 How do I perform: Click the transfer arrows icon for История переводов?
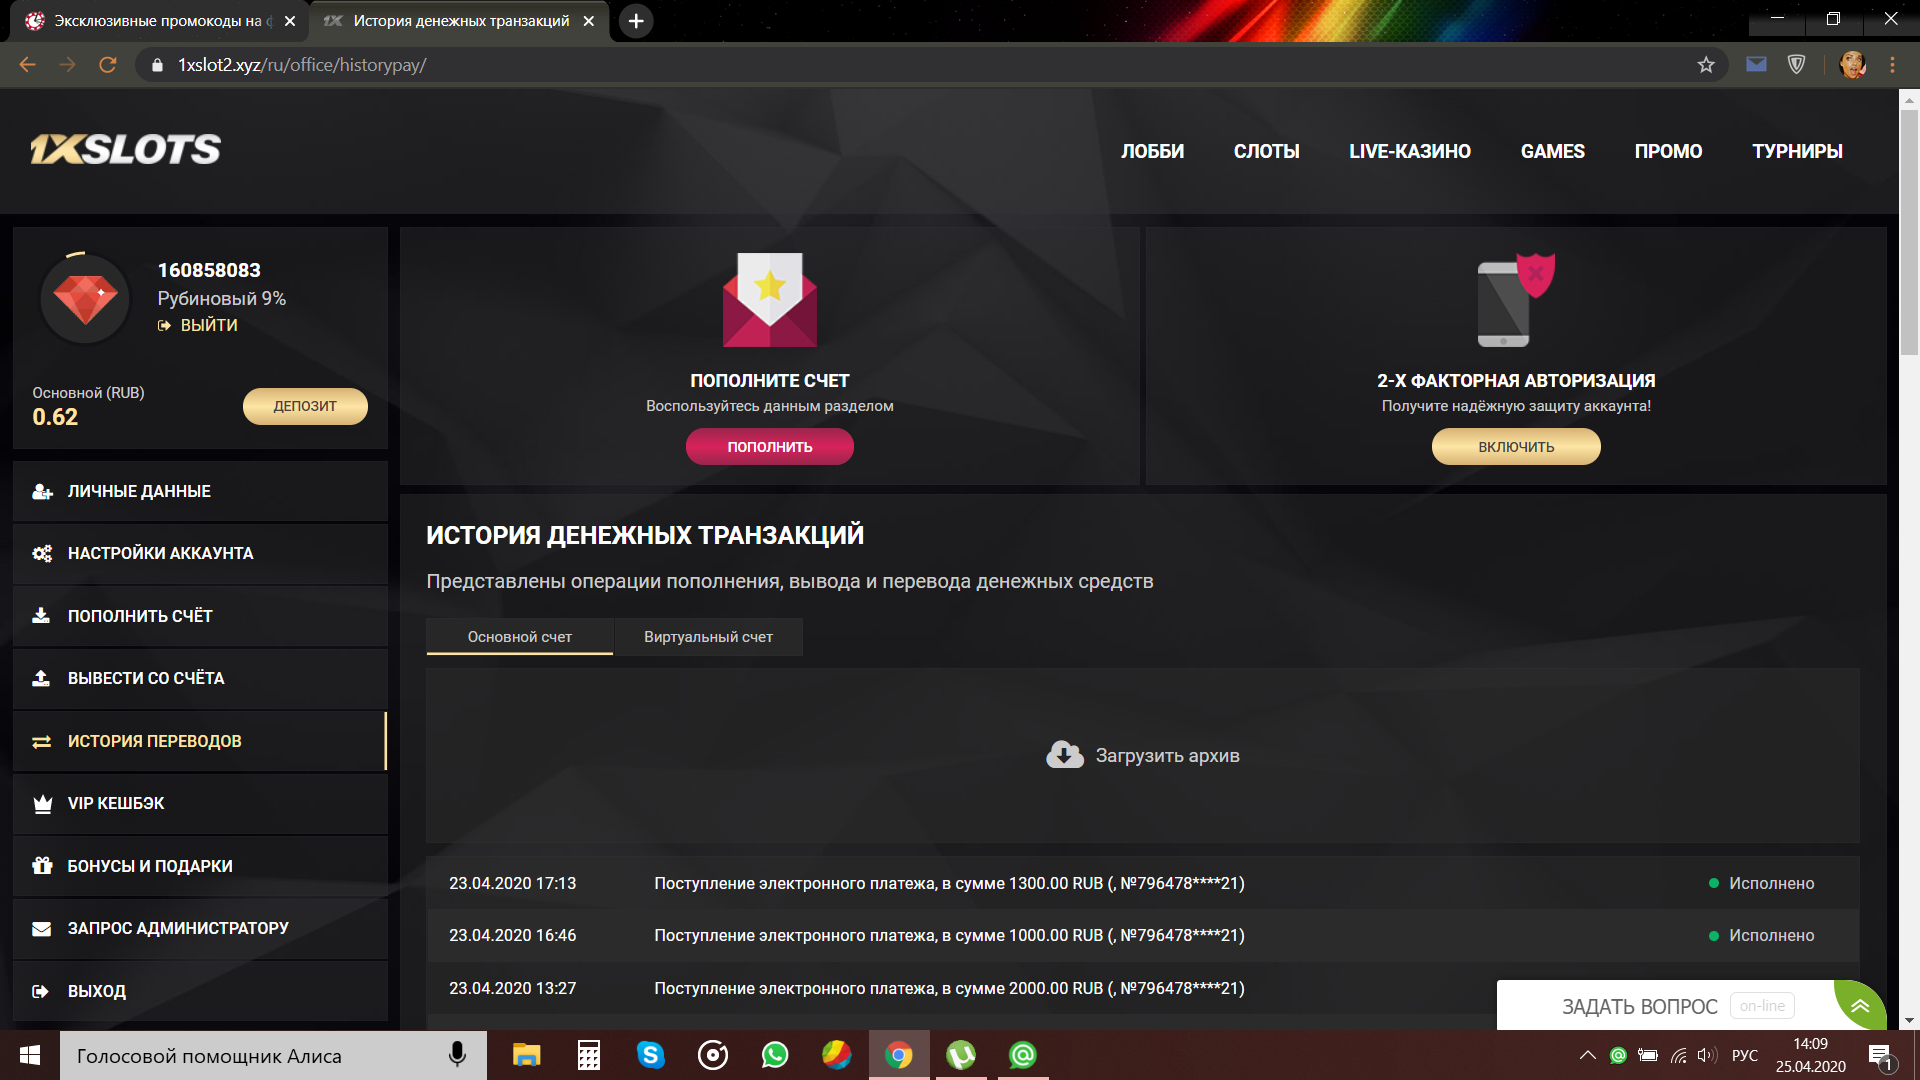[x=40, y=741]
